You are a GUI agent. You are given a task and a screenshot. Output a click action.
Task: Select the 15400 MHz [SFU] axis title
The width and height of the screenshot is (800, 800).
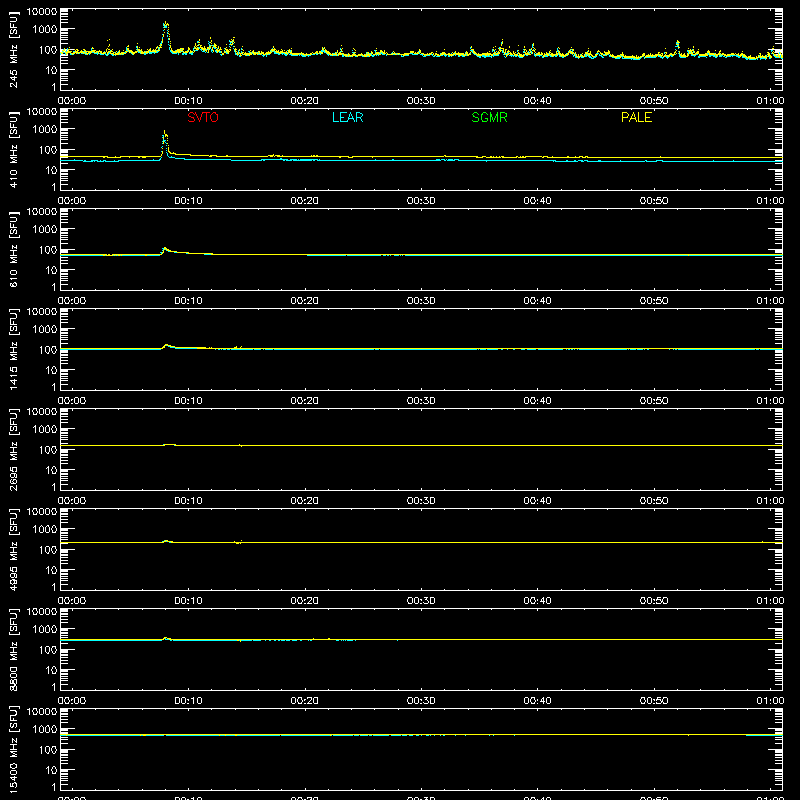[14, 749]
